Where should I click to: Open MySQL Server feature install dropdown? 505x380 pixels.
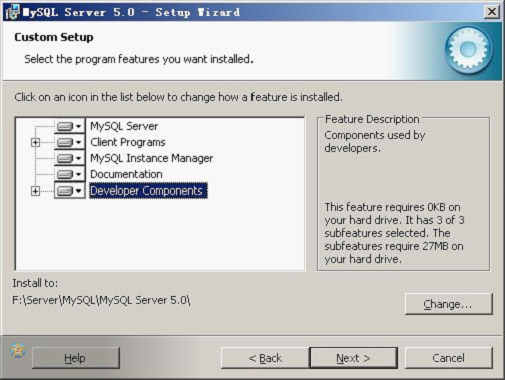coord(70,126)
